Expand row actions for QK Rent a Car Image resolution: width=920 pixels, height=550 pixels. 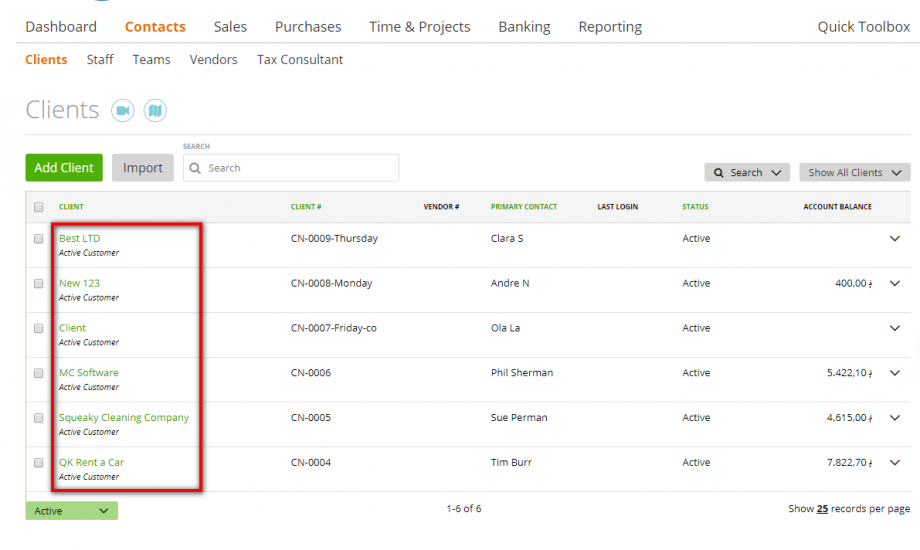click(x=895, y=463)
